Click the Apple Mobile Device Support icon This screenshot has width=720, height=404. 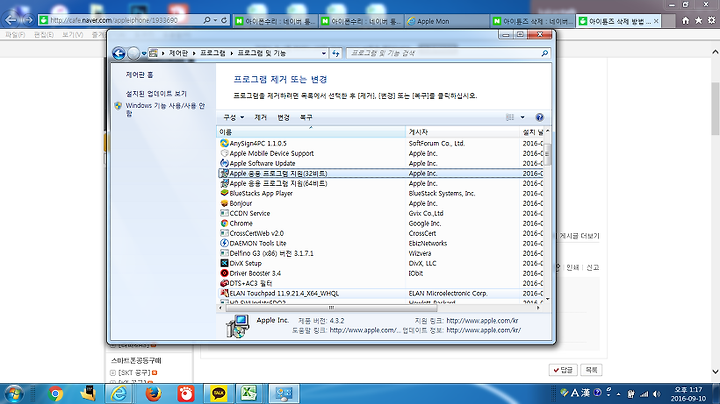point(224,153)
